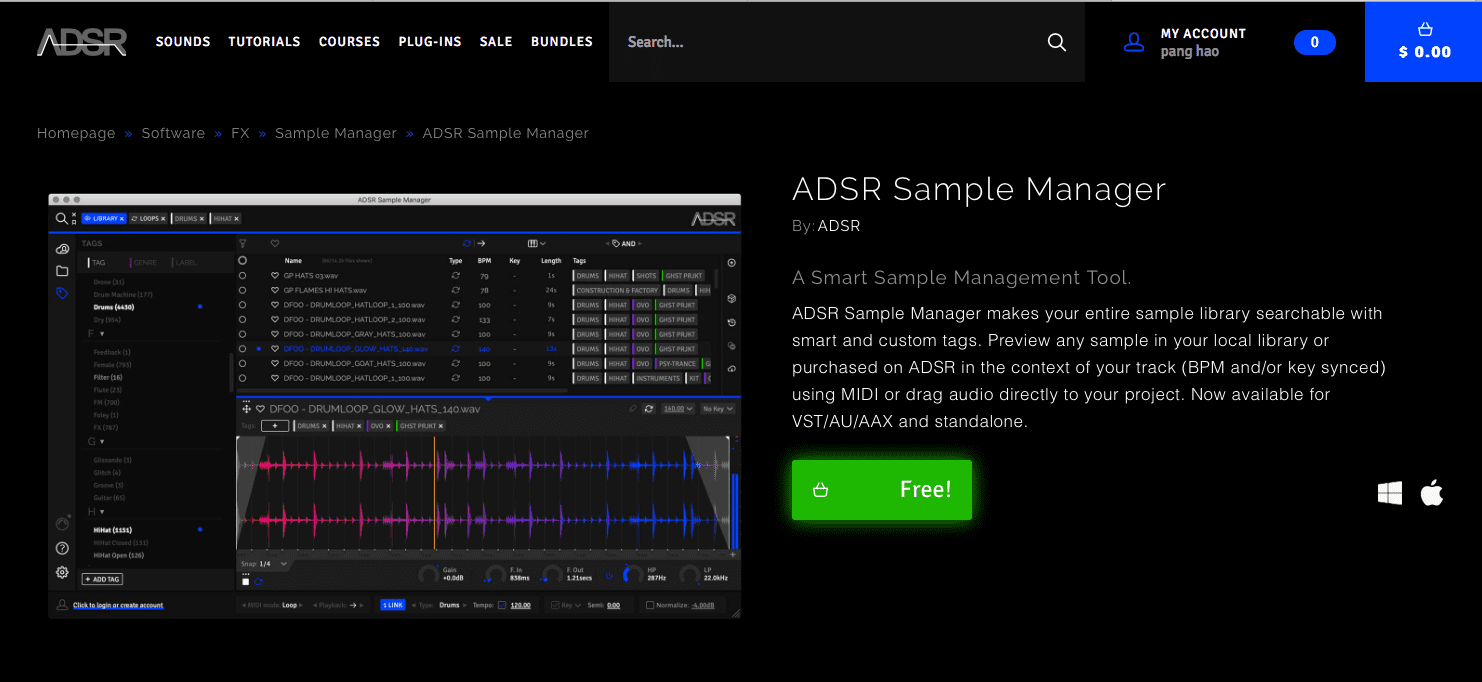The image size is (1482, 682).
Task: Toggle the Key checkbox in bottom bar
Action: coord(555,605)
